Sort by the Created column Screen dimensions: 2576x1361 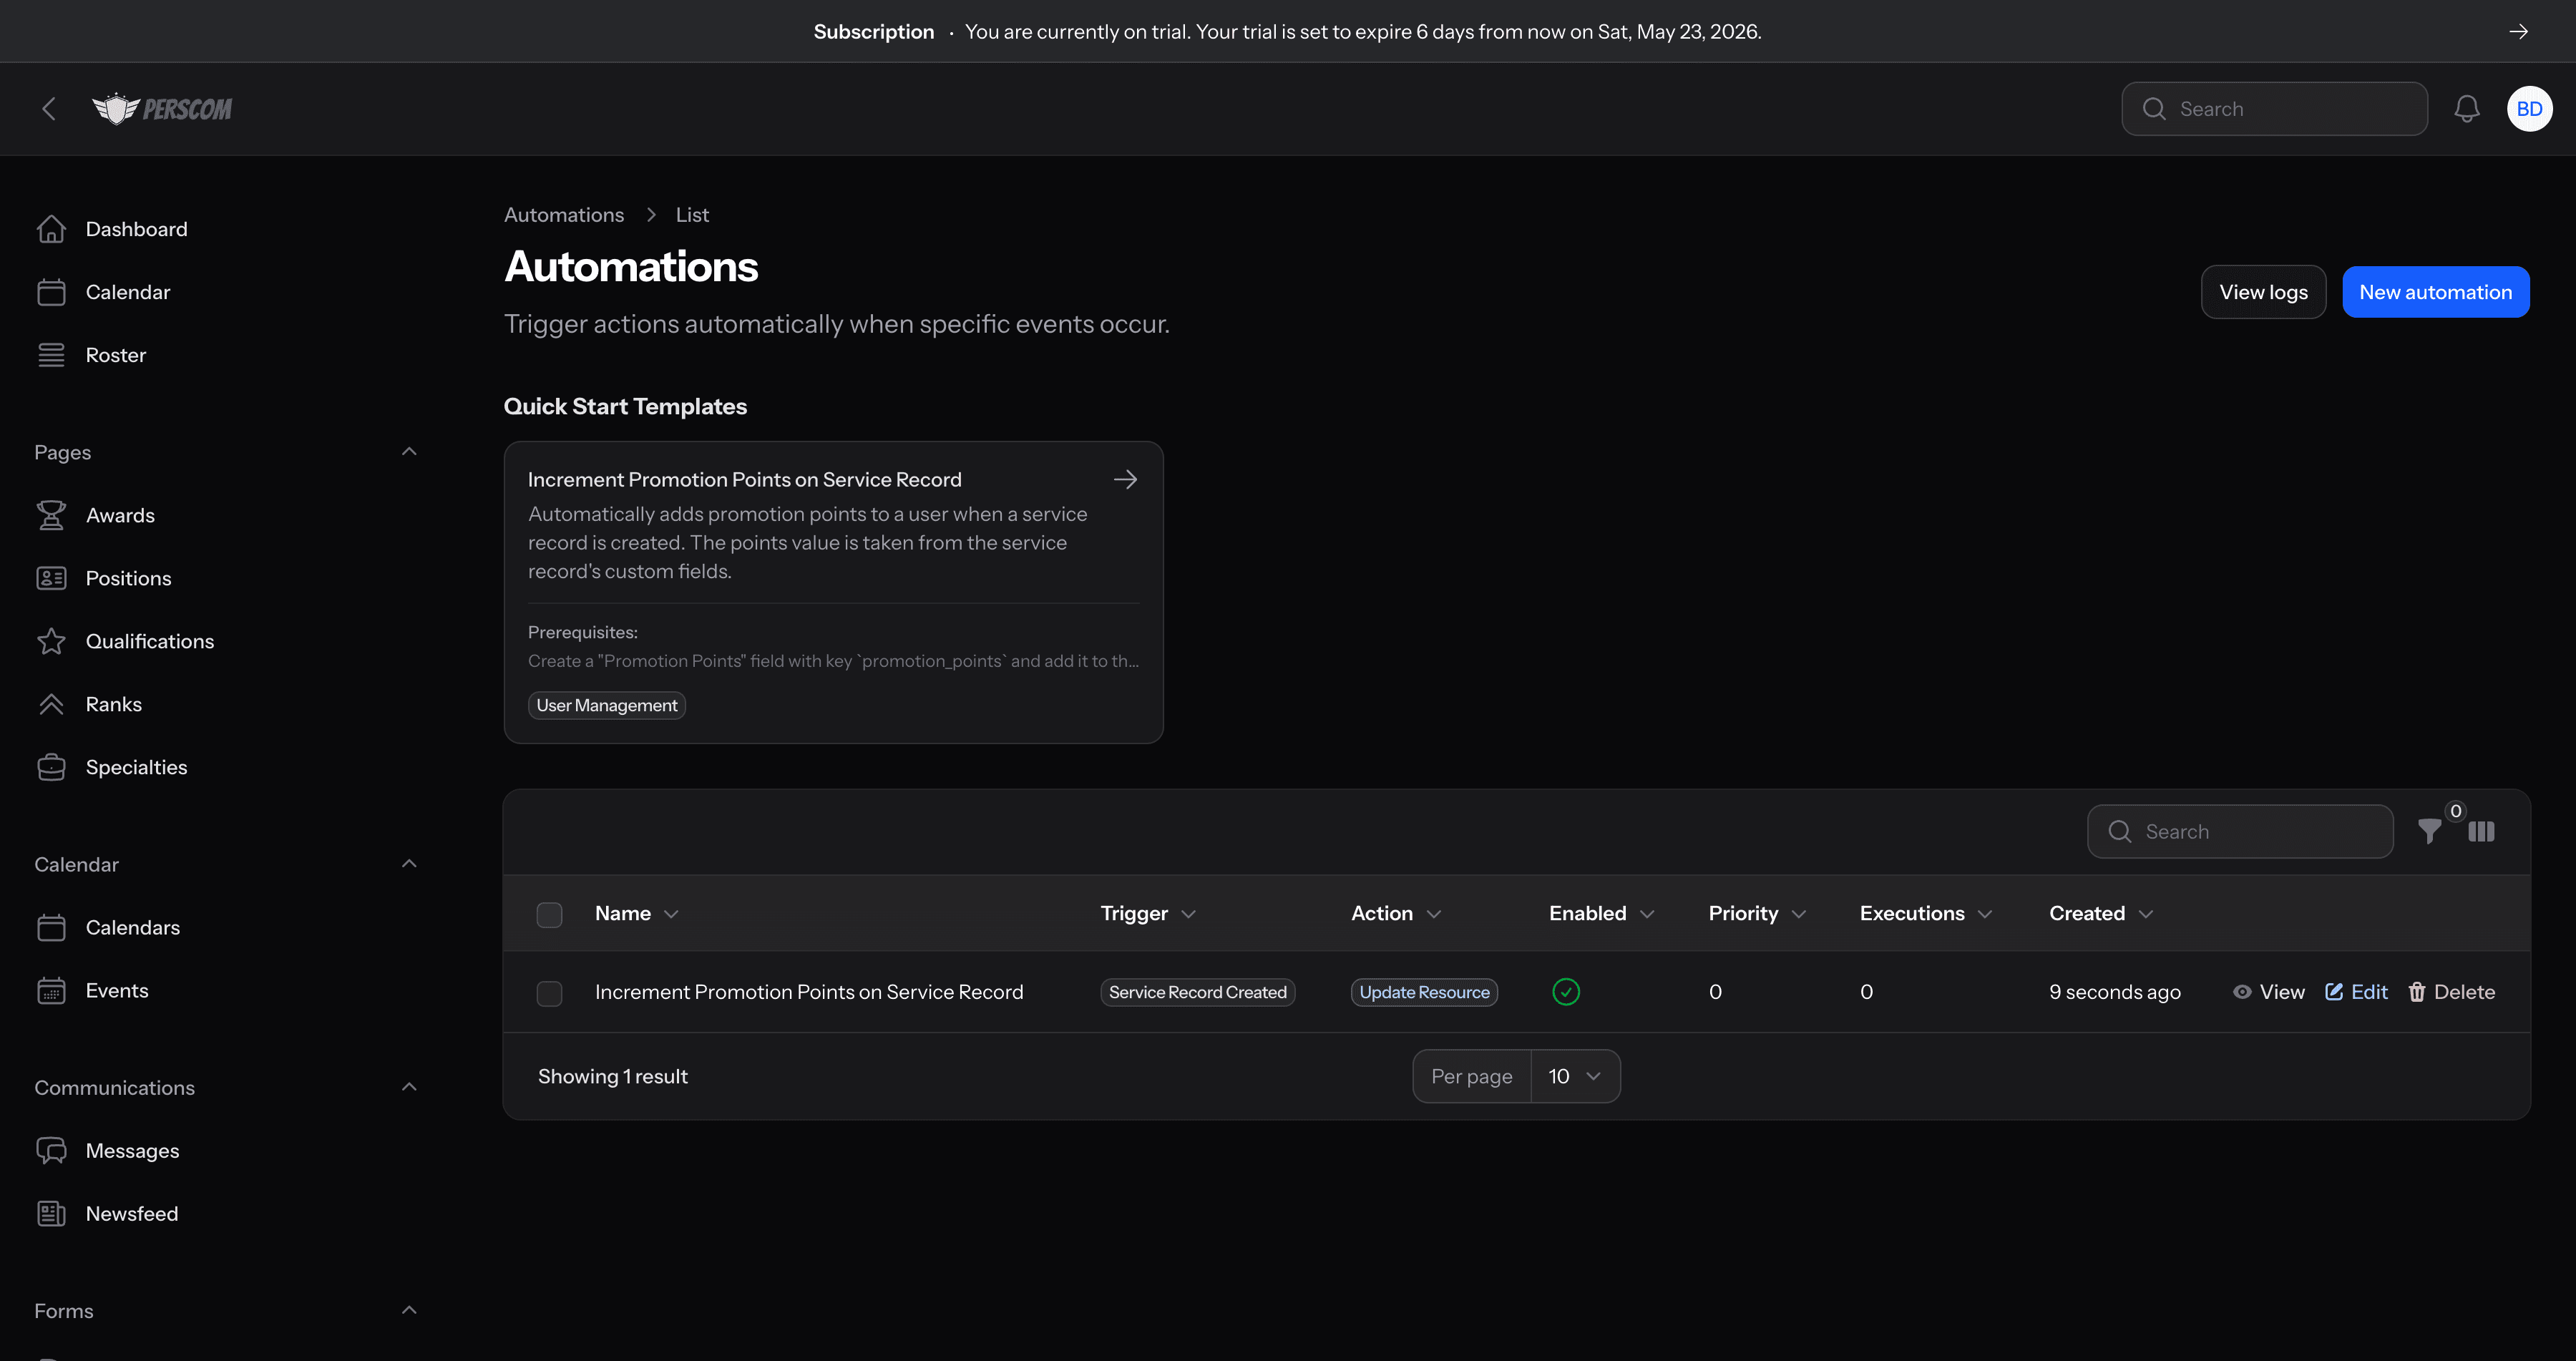(x=2101, y=913)
